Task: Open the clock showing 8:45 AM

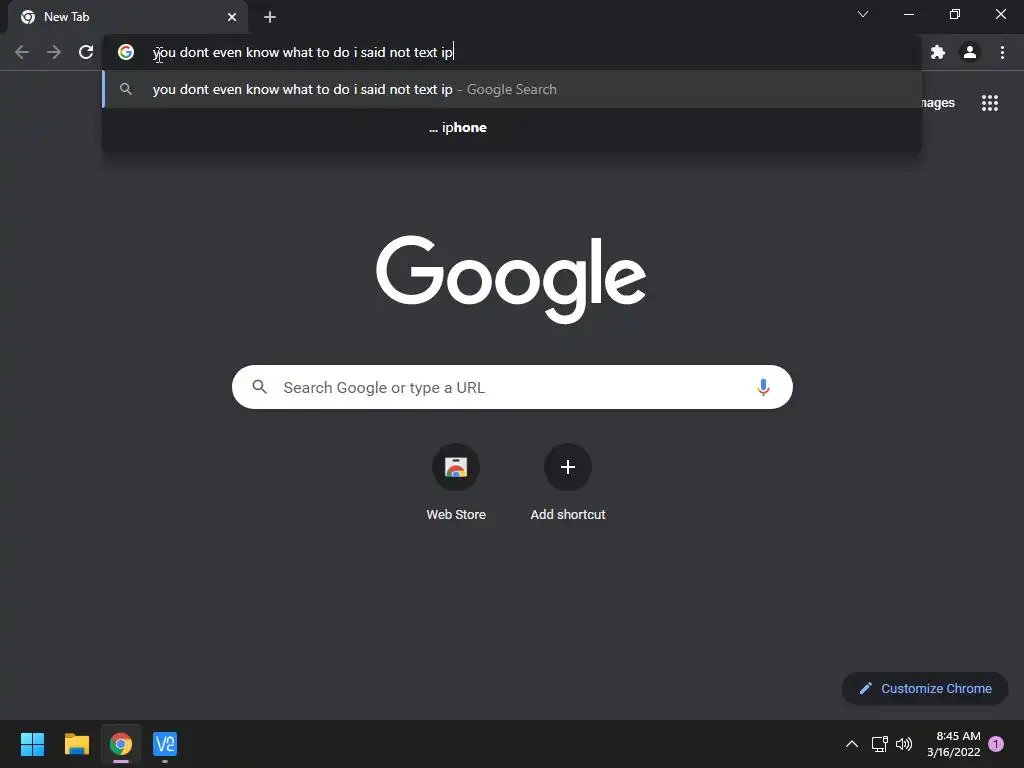Action: (x=953, y=744)
